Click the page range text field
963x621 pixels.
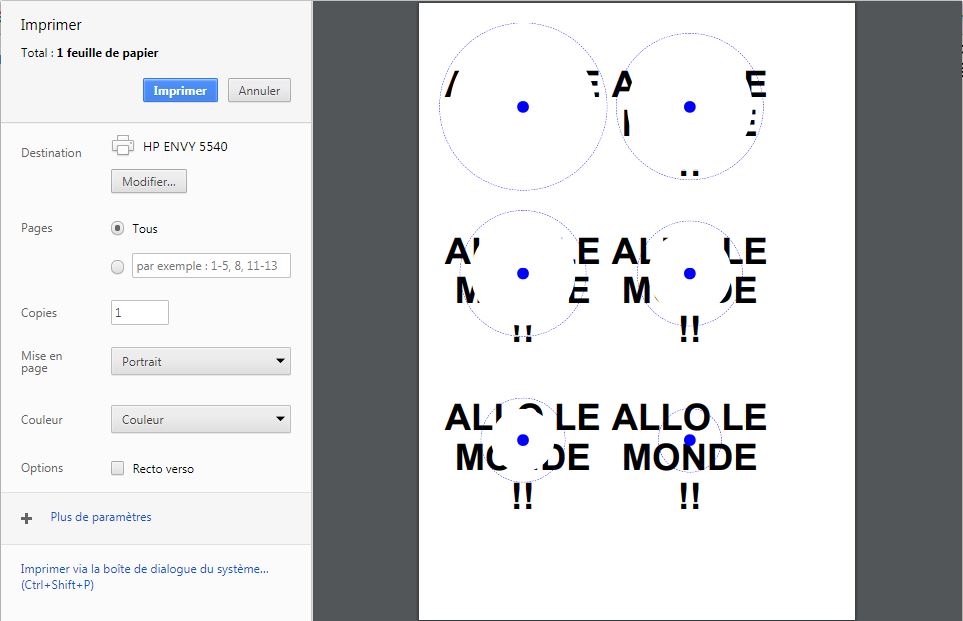211,265
